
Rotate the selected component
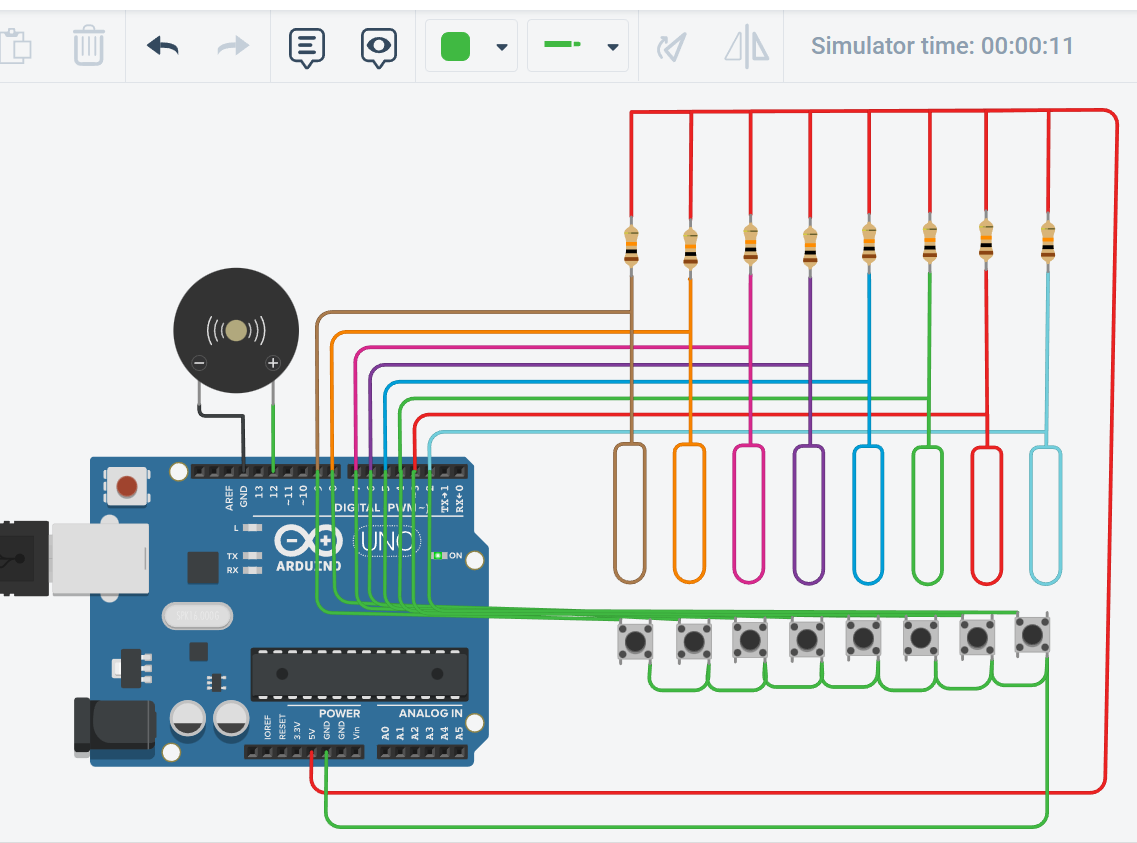(672, 45)
